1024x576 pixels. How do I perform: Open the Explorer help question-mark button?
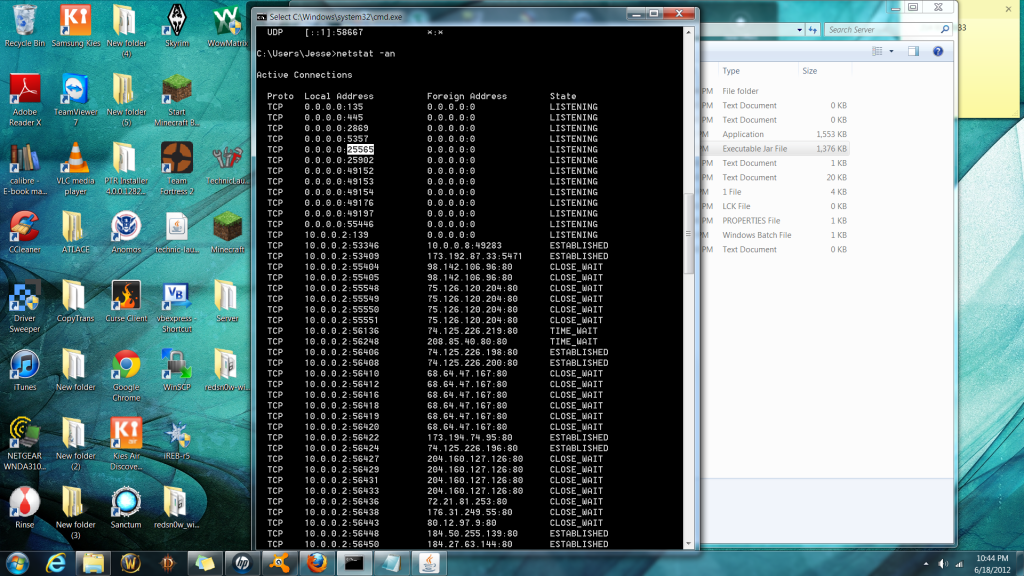click(x=938, y=51)
